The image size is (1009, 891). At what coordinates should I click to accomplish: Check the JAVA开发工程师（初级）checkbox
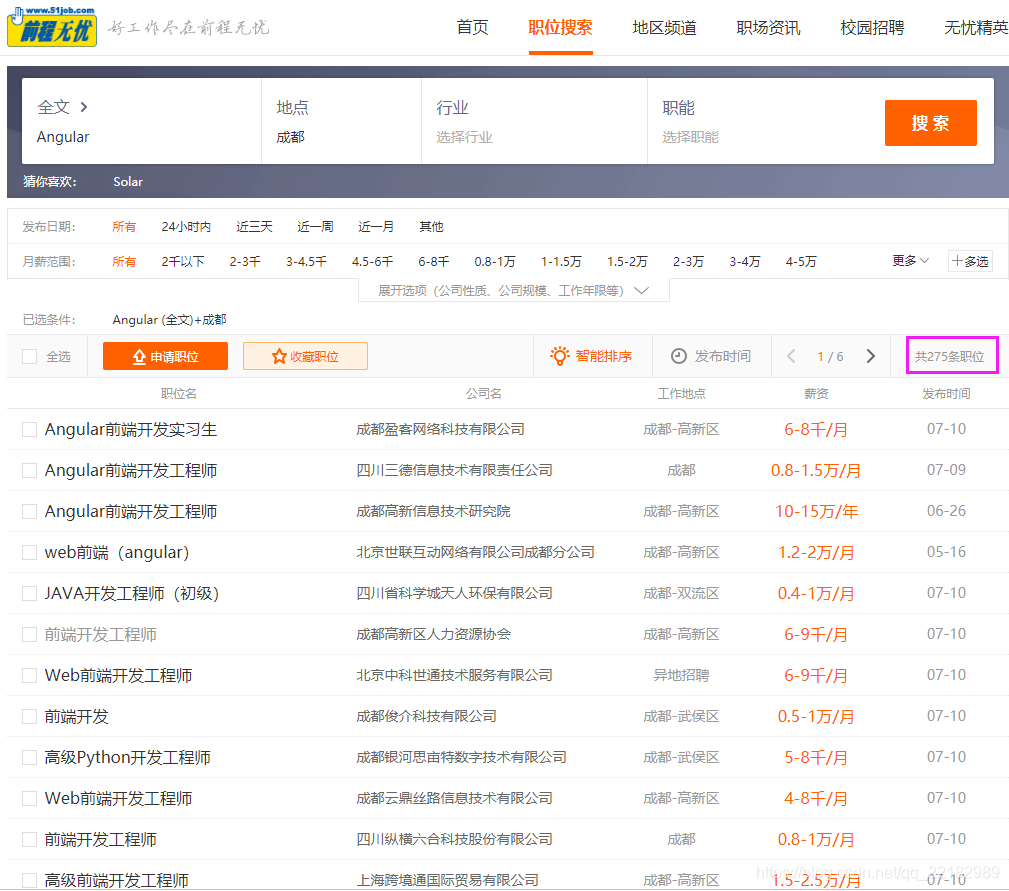click(x=30, y=593)
